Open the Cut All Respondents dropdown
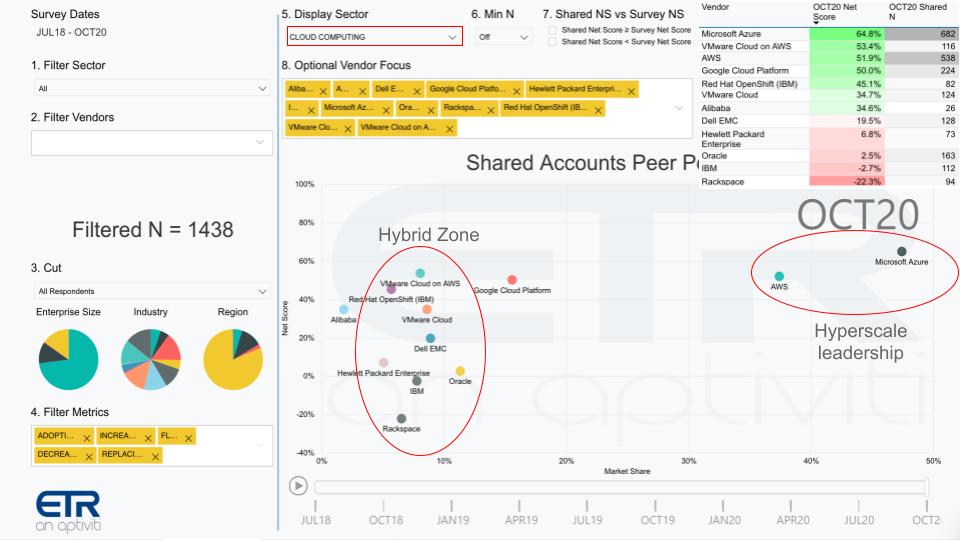Viewport: 960px width, 540px height. (x=152, y=291)
